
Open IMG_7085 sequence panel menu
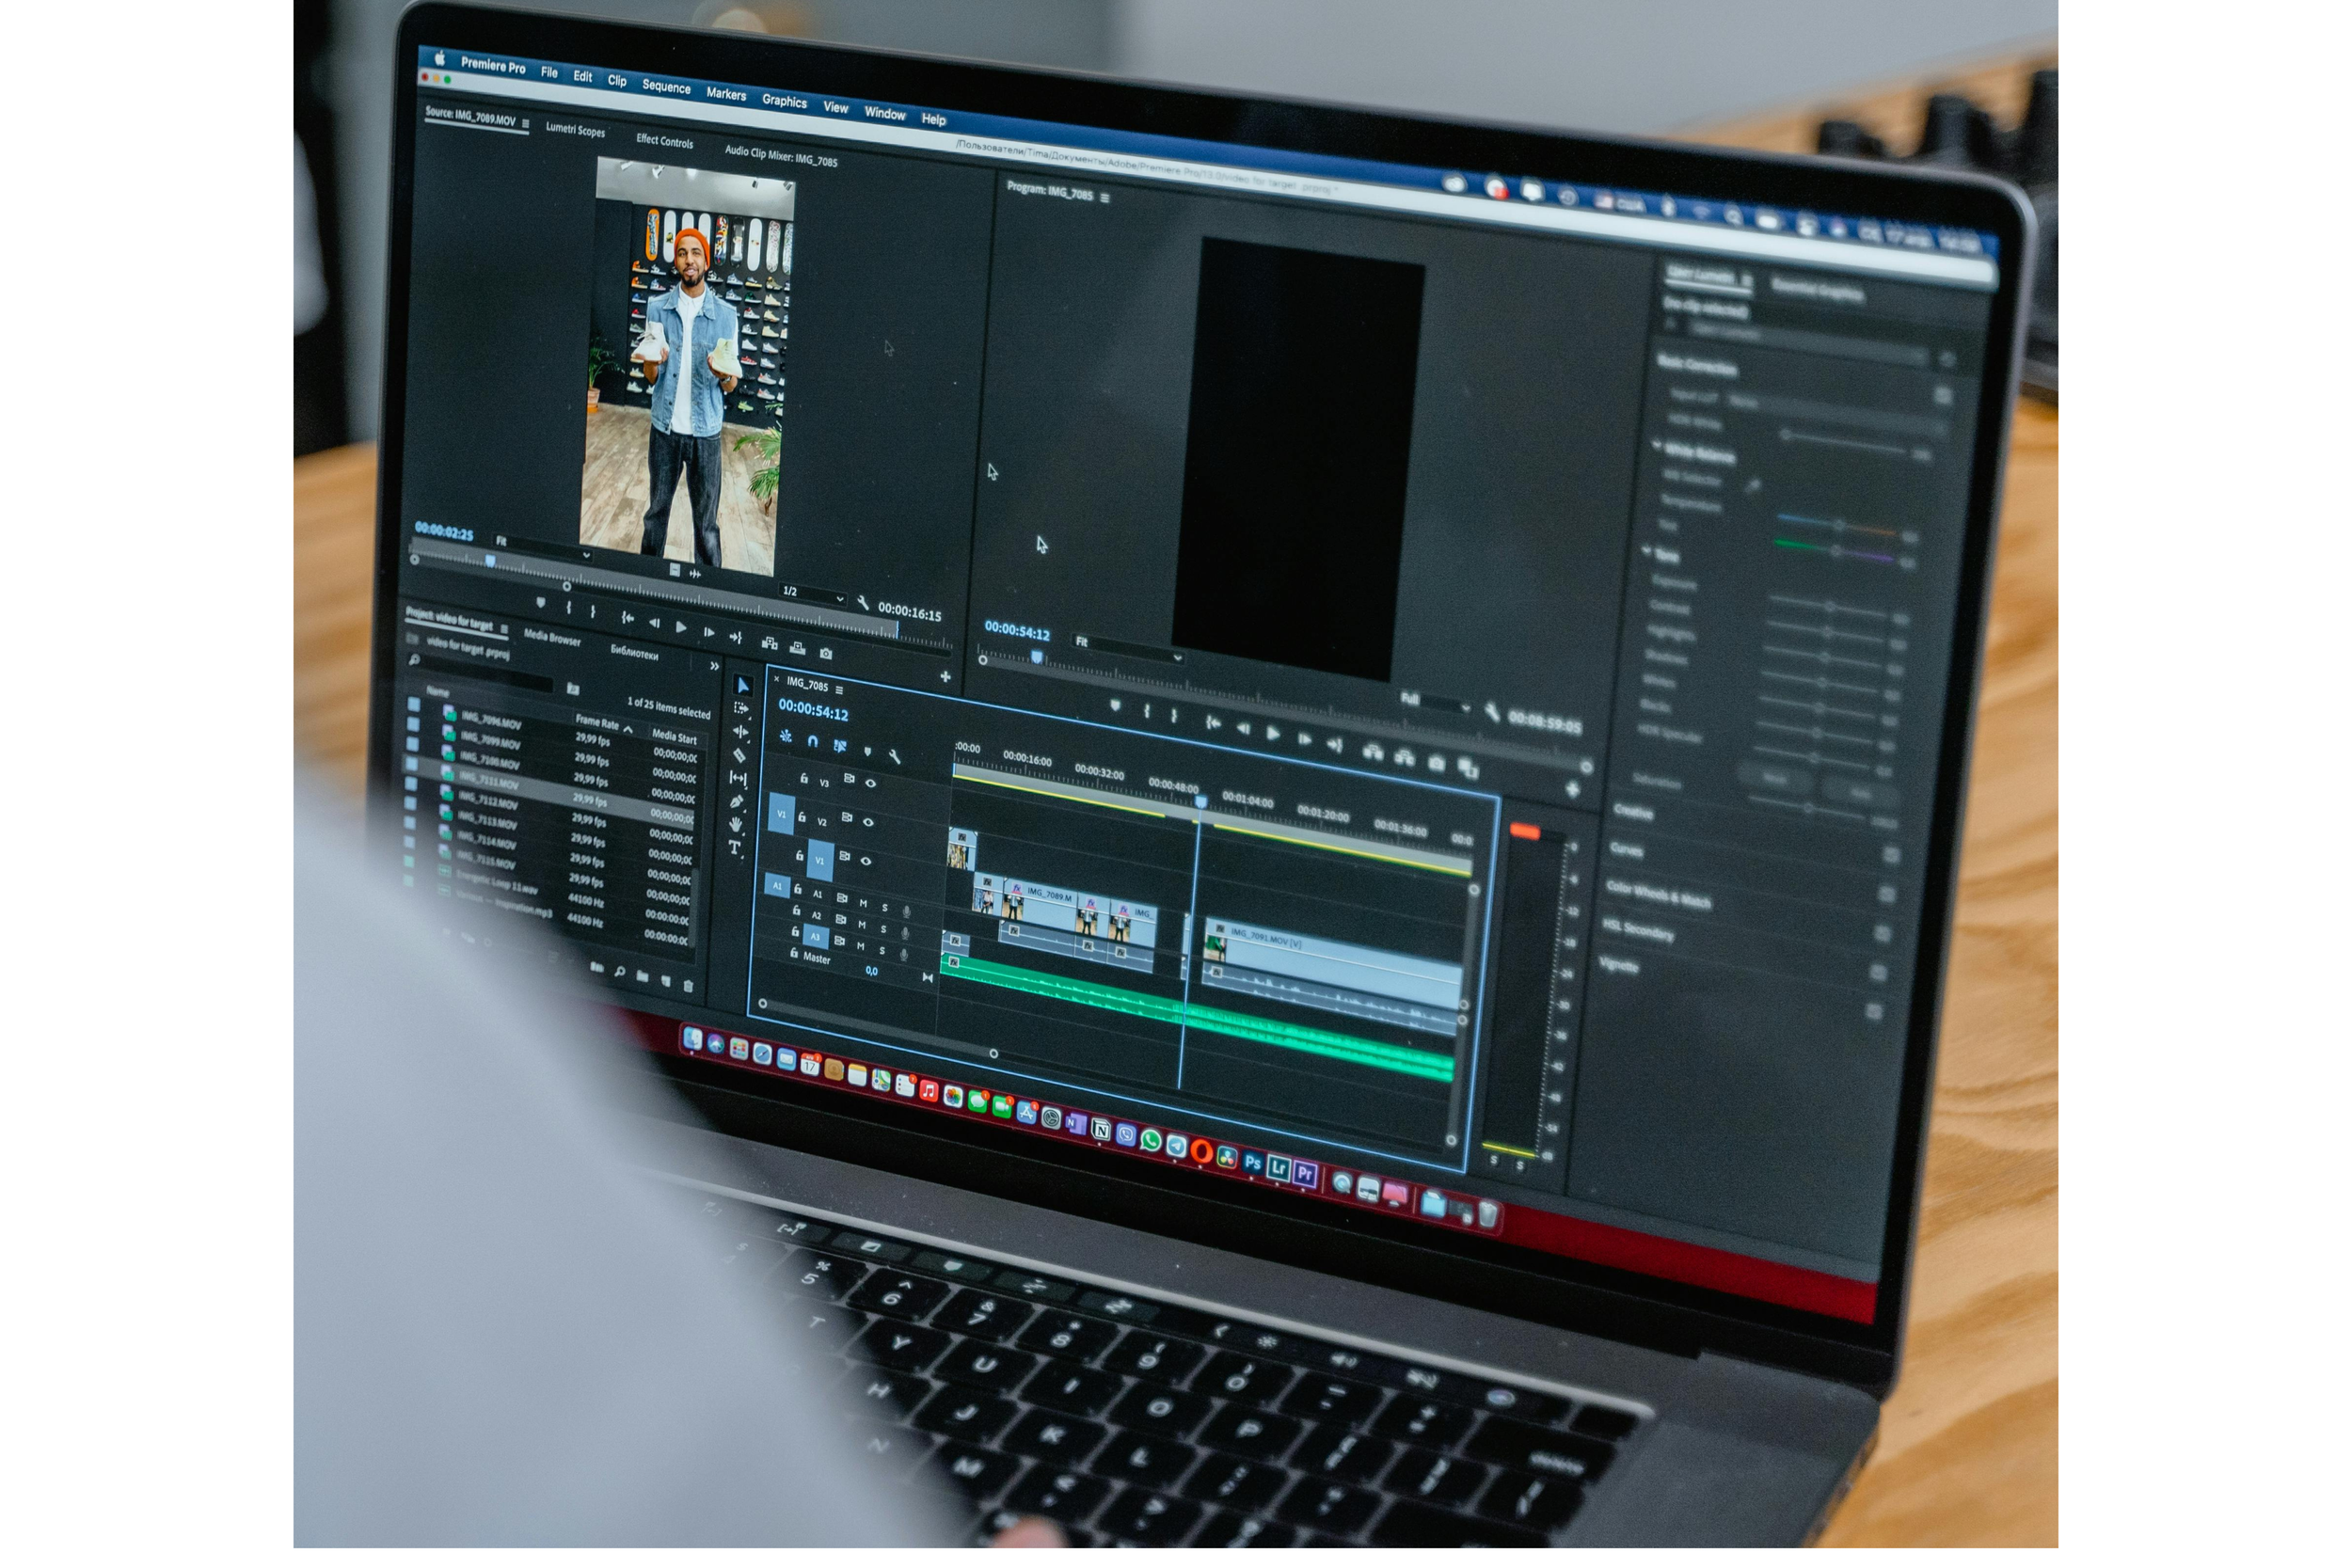tap(839, 690)
